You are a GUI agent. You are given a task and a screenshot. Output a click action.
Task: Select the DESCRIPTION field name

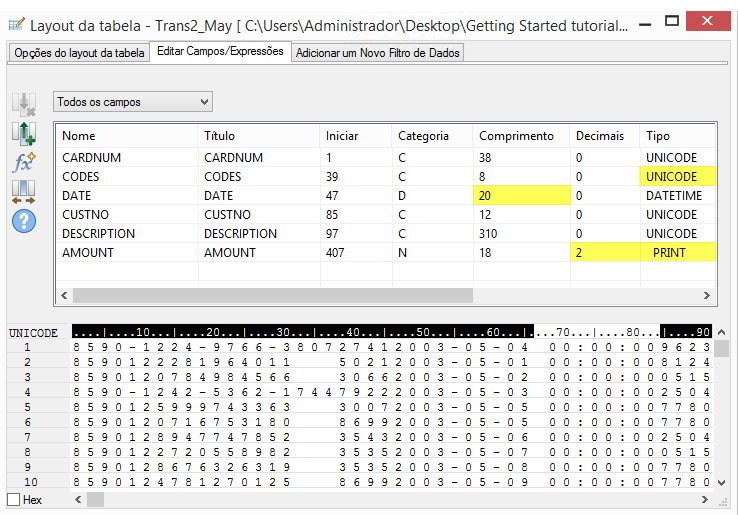(x=99, y=234)
